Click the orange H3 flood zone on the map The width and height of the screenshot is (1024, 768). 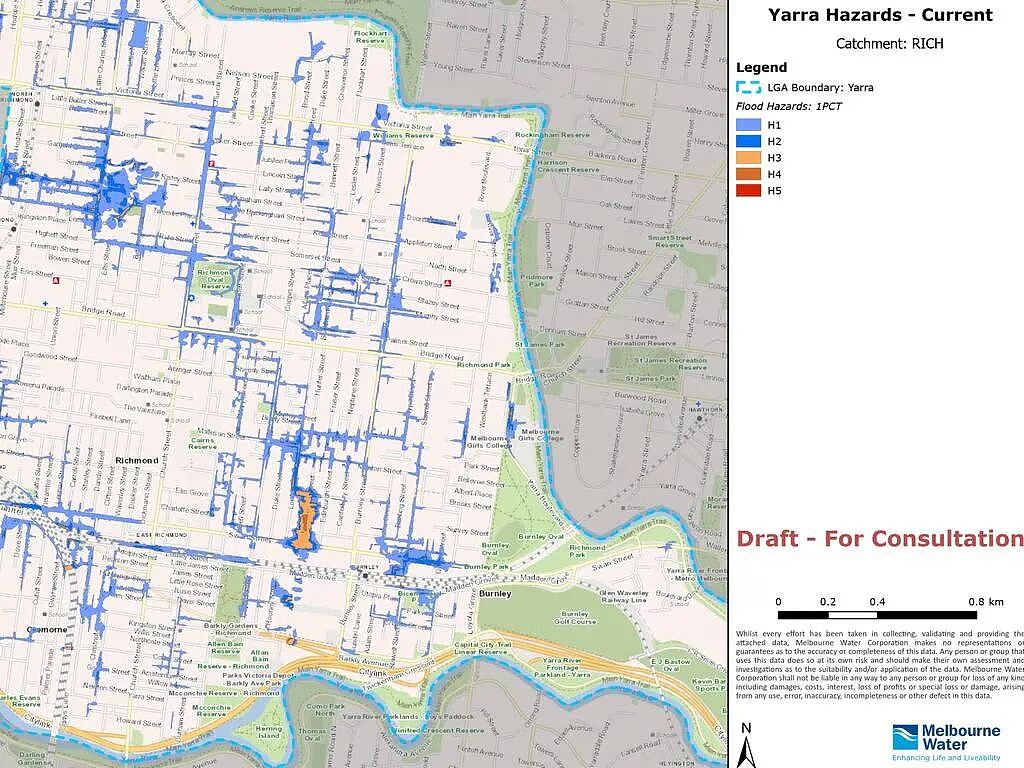pyautogui.click(x=304, y=519)
